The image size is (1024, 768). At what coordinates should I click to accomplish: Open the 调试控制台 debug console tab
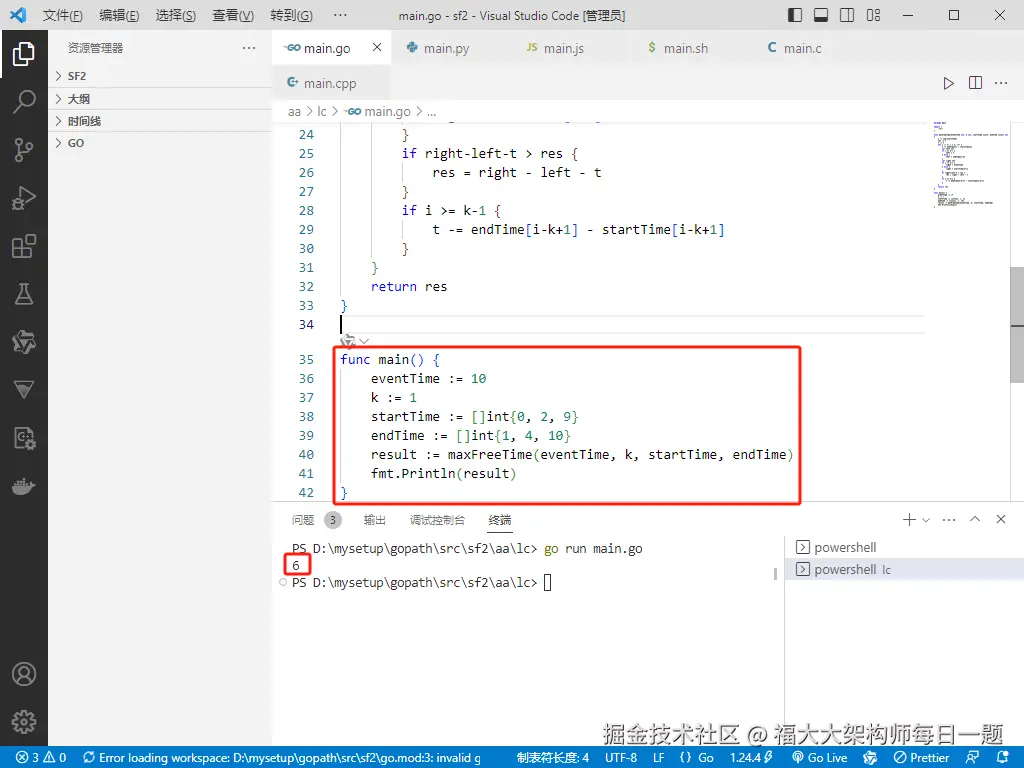[x=437, y=520]
